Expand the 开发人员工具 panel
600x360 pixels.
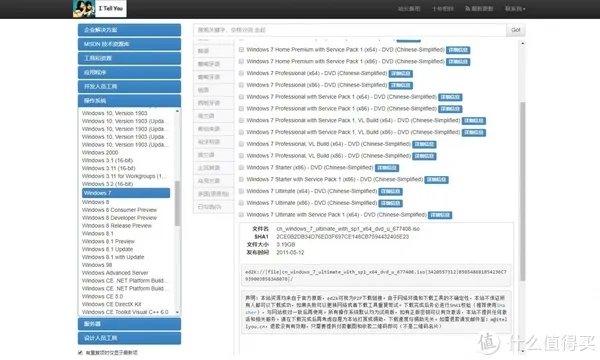point(129,86)
